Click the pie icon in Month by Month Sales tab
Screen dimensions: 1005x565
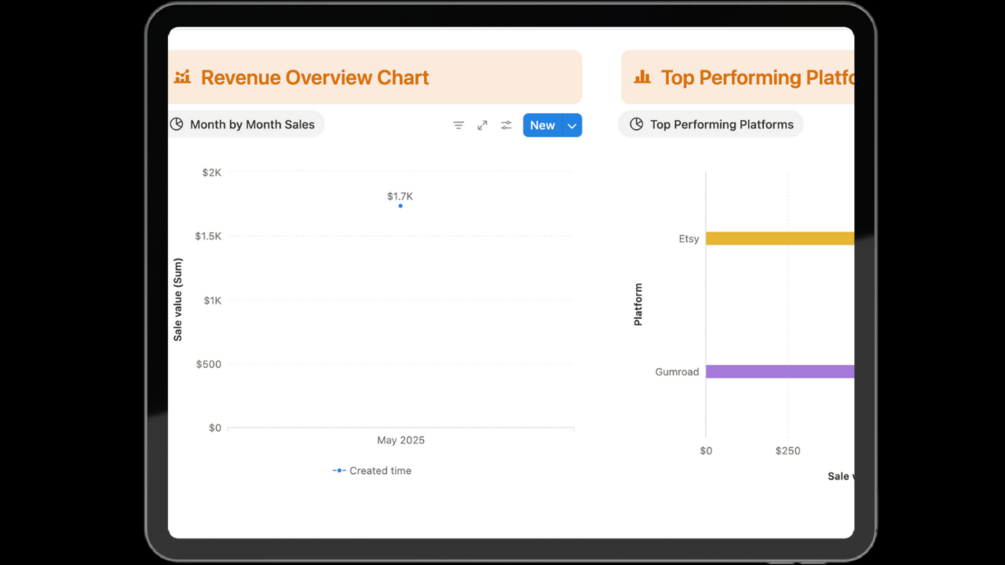pos(177,124)
